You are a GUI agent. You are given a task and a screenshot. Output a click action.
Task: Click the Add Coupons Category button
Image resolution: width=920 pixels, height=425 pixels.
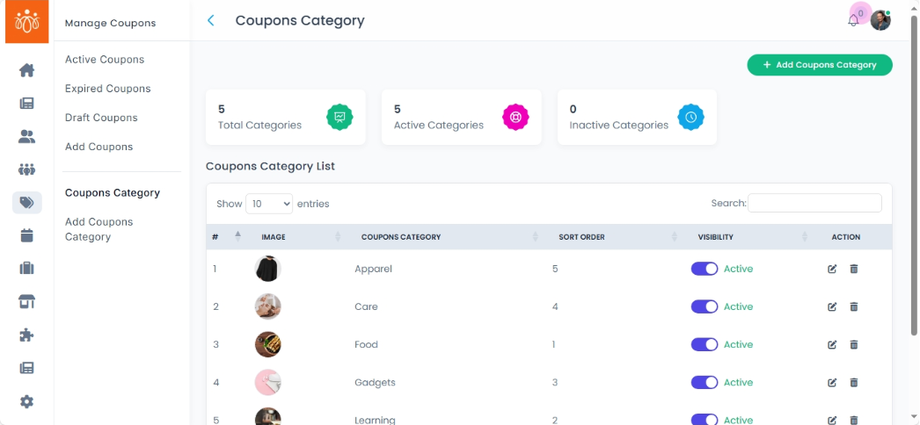pos(819,65)
